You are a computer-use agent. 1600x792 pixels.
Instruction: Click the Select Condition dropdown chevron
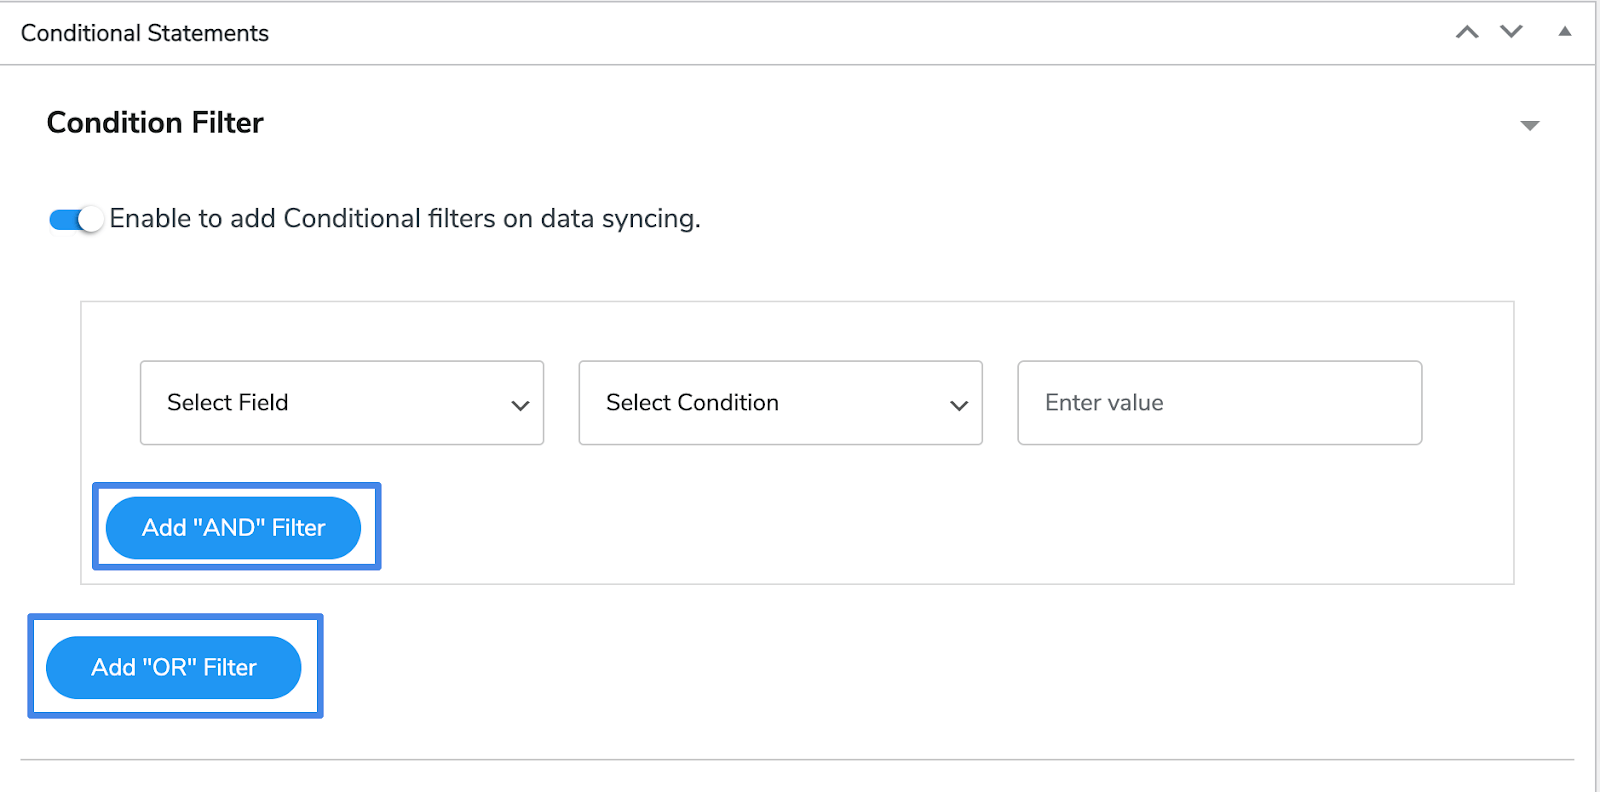(x=958, y=404)
